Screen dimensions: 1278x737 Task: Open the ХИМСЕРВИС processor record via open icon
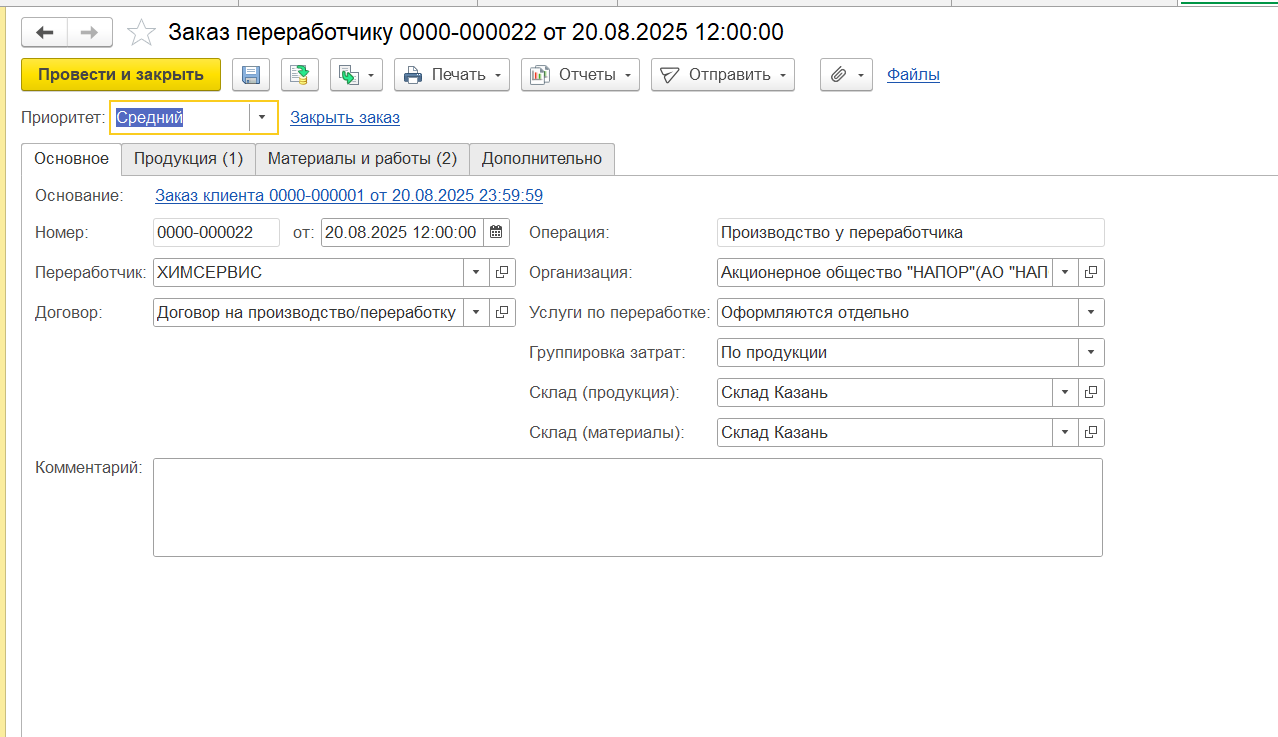502,273
